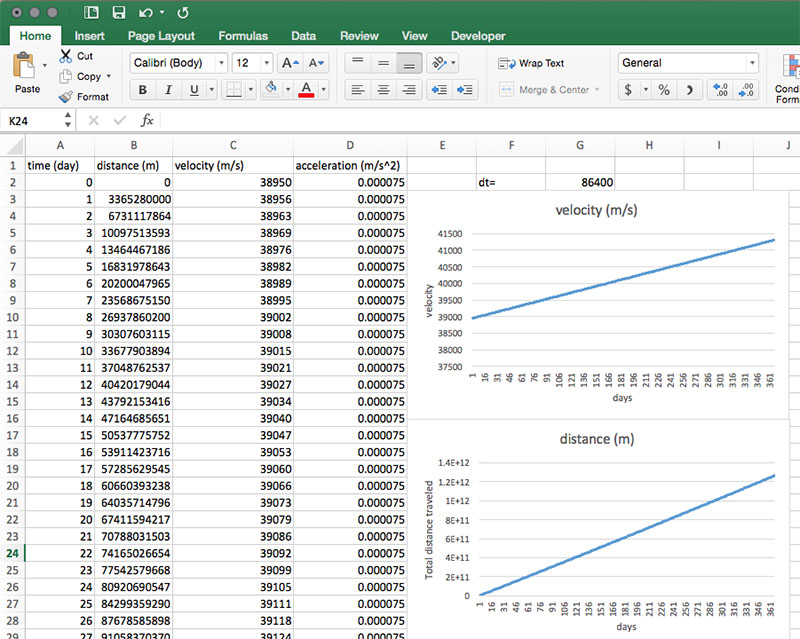Open the Page Layout tab
800x639 pixels.
click(161, 36)
